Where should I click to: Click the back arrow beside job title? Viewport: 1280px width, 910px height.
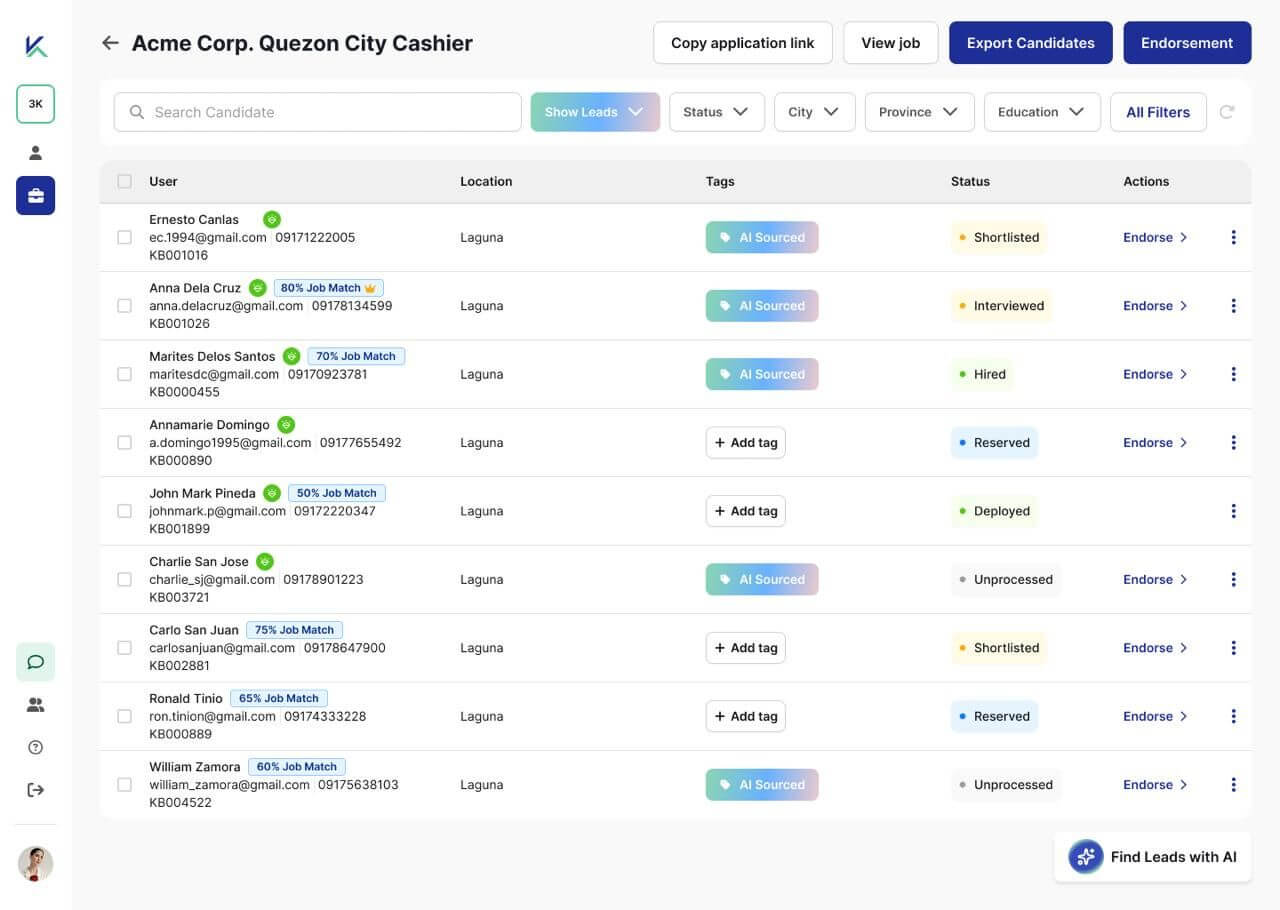tap(110, 43)
